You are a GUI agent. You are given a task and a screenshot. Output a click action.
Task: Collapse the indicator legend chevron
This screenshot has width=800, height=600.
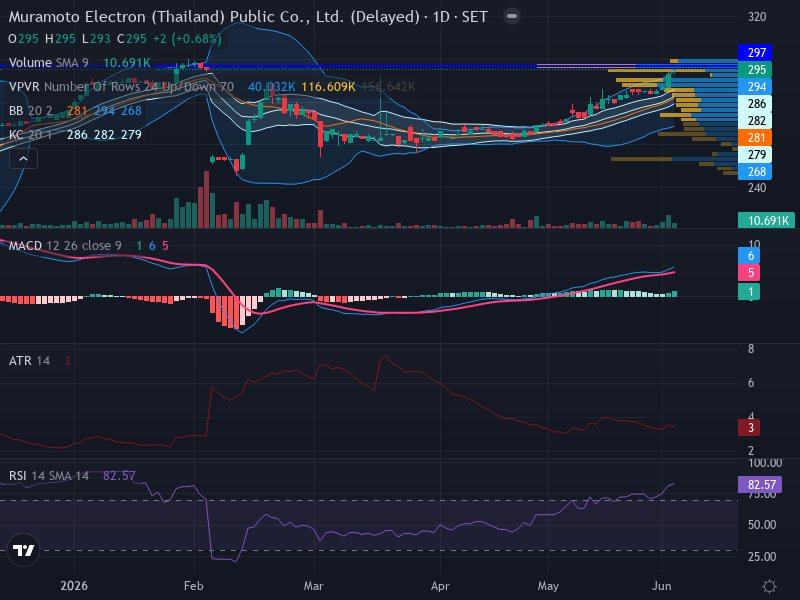pyautogui.click(x=23, y=159)
